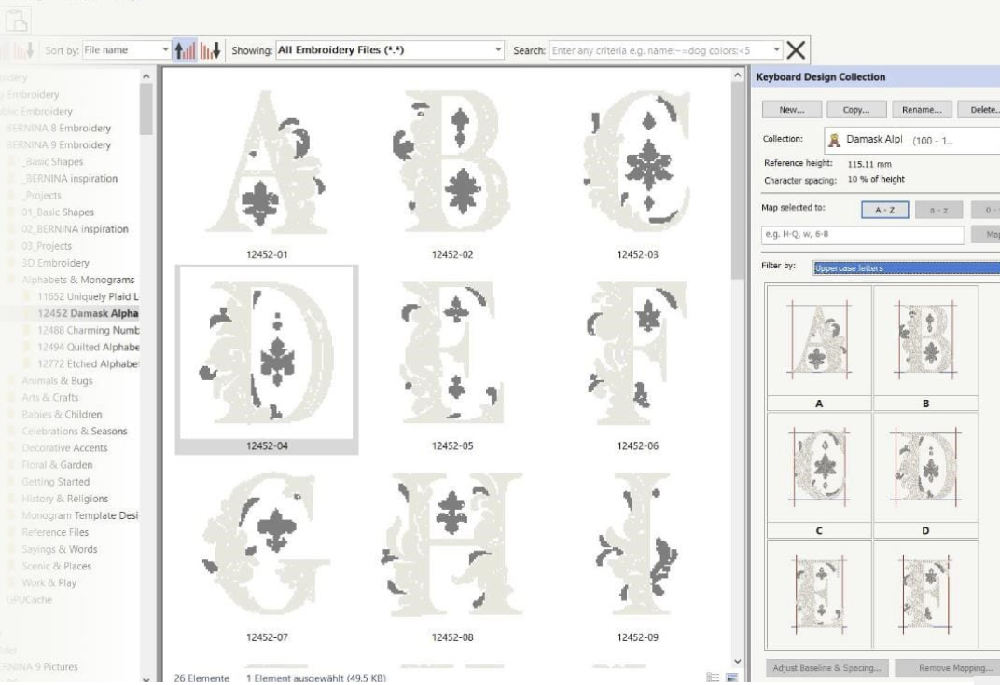Screen dimensions: 1000x685
Task: Click the mapped letter A design tile
Action: (x=819, y=347)
